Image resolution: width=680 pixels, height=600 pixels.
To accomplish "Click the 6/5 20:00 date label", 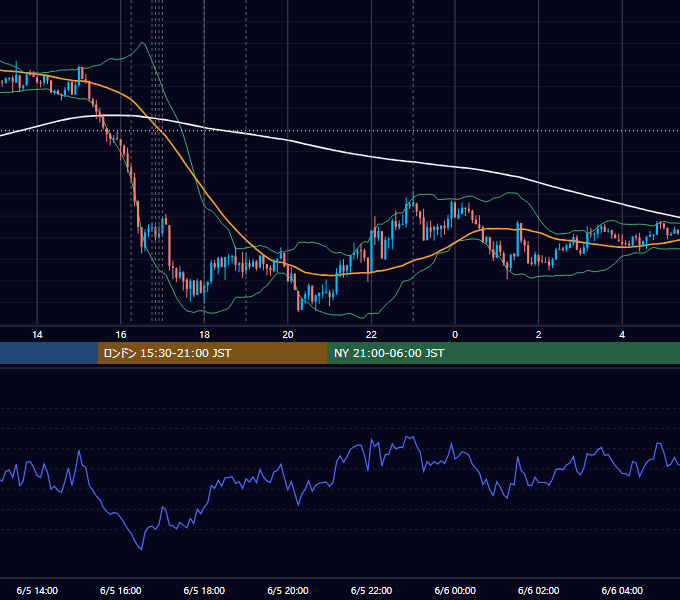I will [x=288, y=590].
